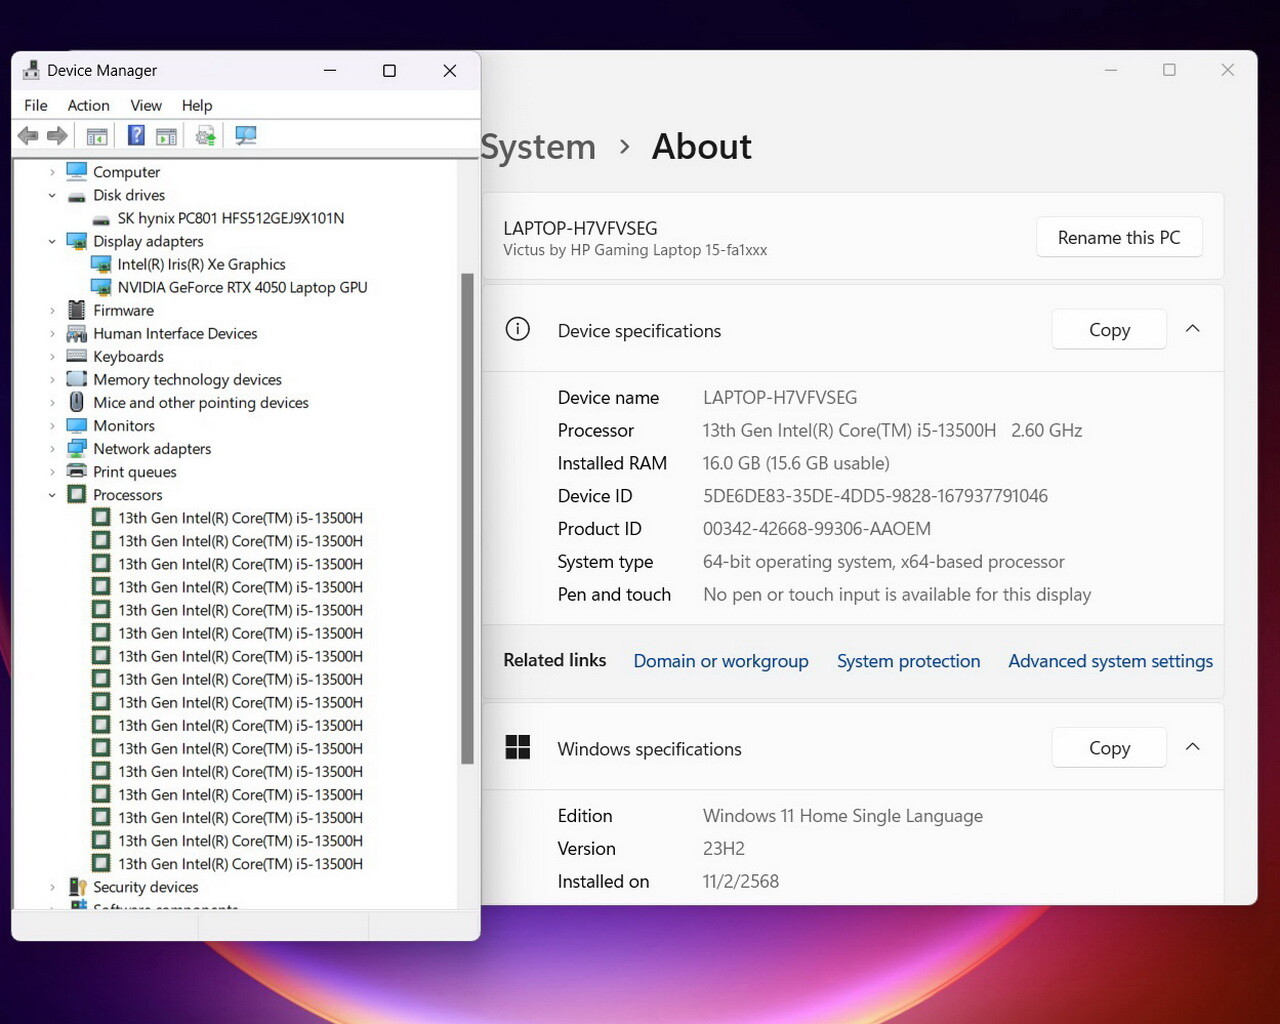1280x1024 pixels.
Task: Open Help via the blue question mark icon
Action: pyautogui.click(x=136, y=136)
